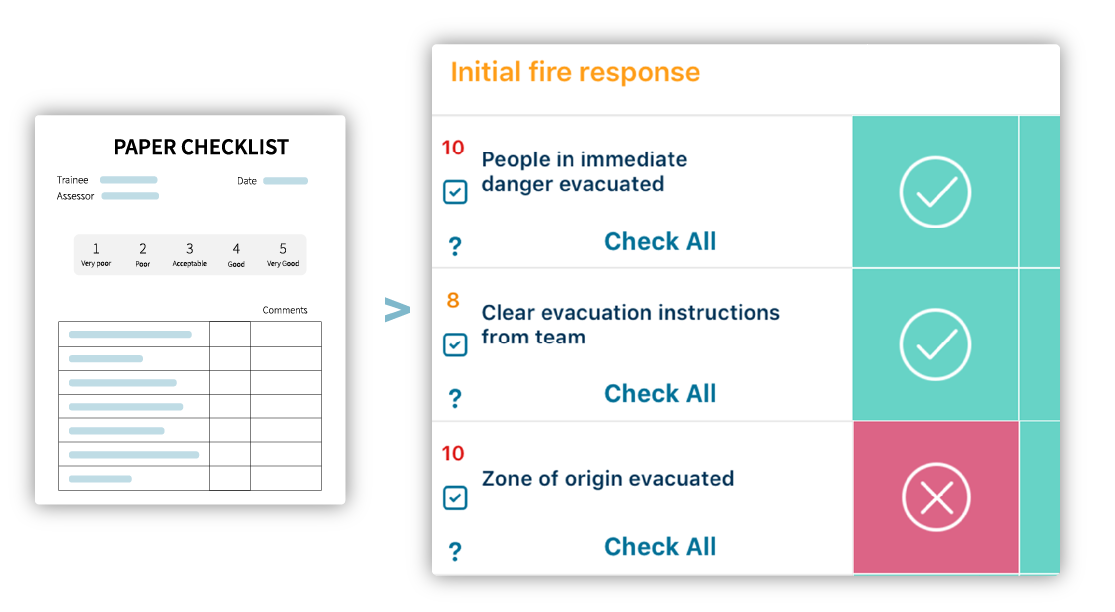Select rating 5 'Very Good' on the scale
The width and height of the screenshot is (1115, 612).
click(283, 253)
